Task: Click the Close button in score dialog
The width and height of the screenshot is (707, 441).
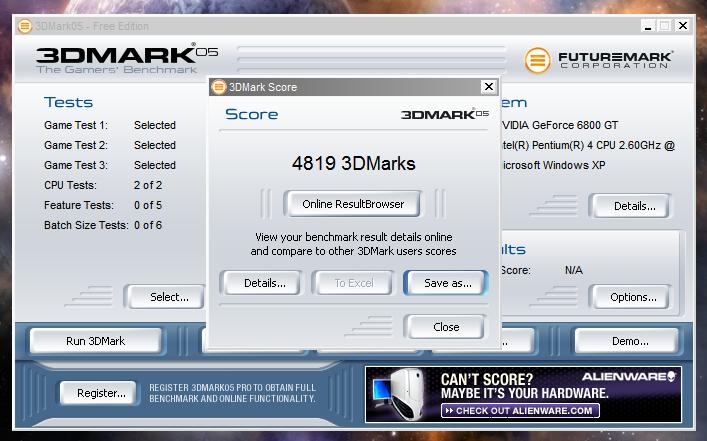Action: (x=446, y=326)
